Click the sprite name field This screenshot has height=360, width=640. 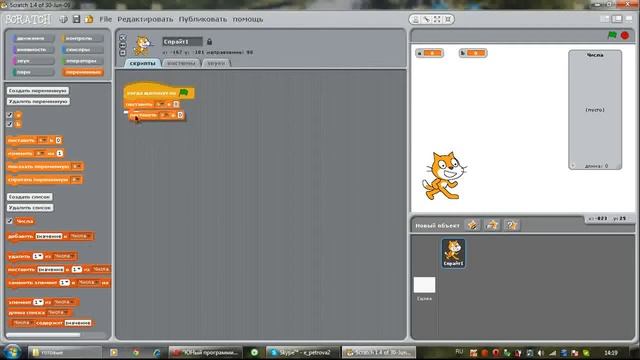[182, 42]
